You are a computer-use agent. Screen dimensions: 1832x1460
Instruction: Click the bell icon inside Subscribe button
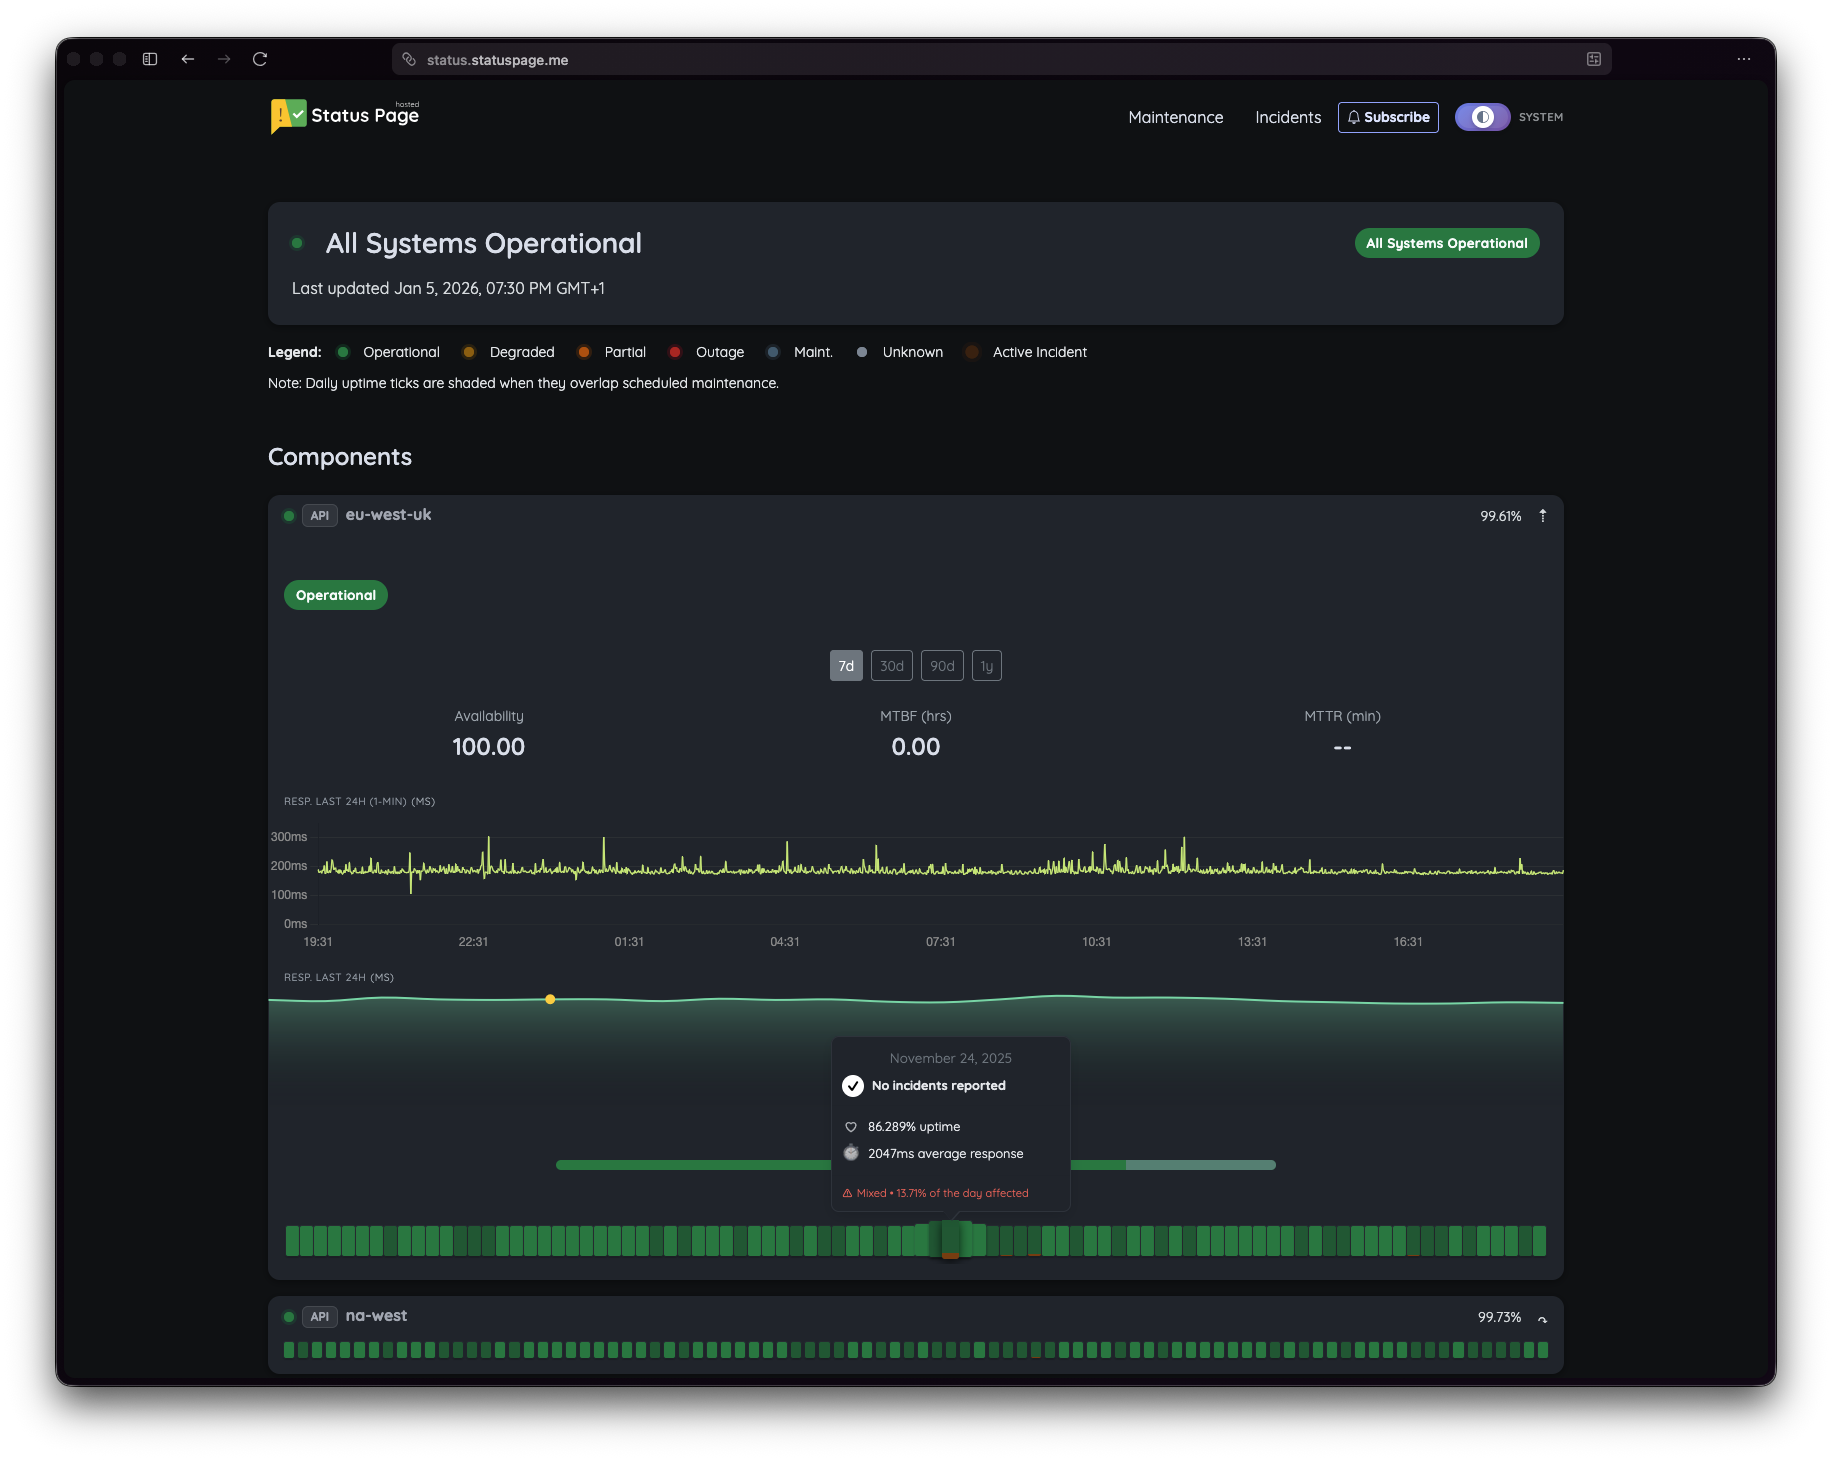1355,117
